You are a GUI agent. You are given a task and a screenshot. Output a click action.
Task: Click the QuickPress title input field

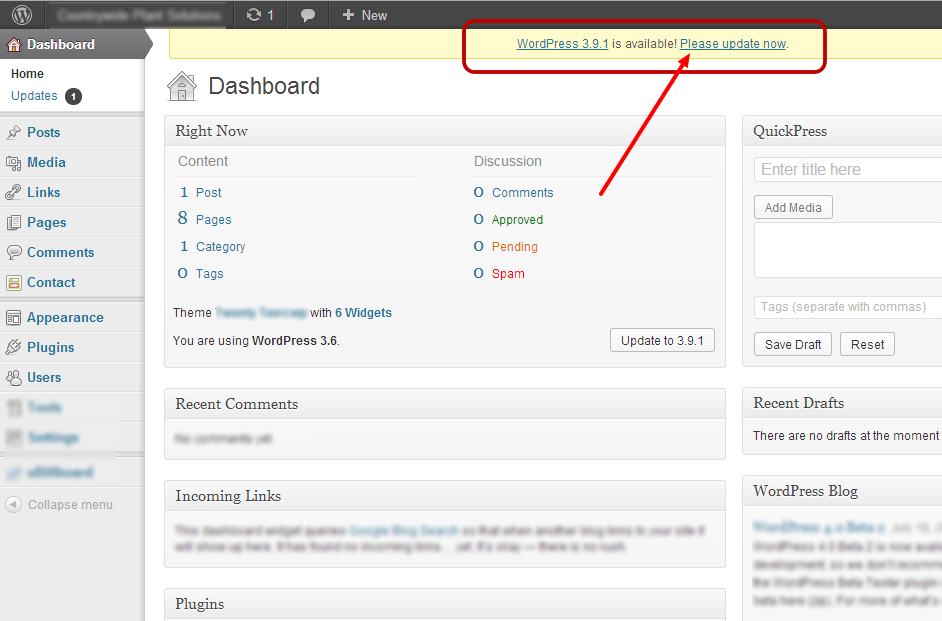point(848,169)
